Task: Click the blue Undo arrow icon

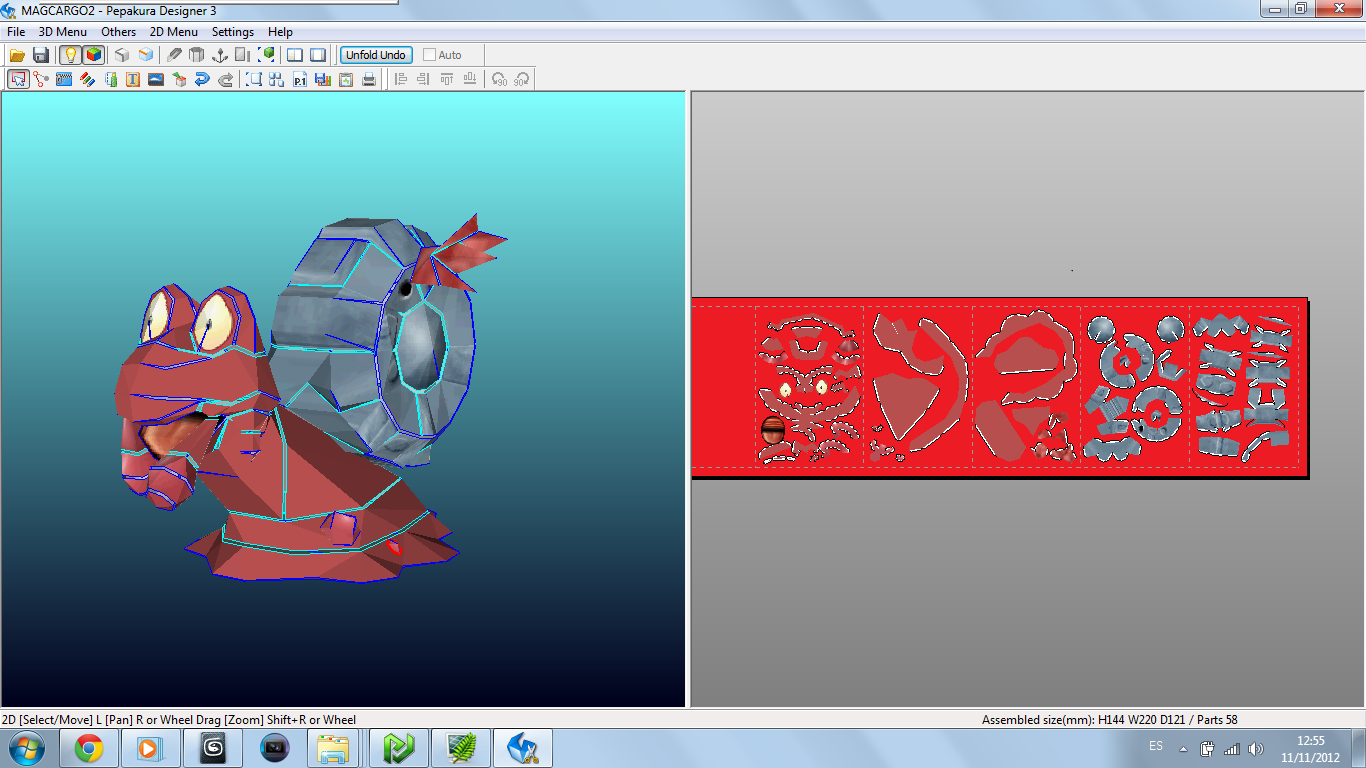Action: (x=202, y=79)
